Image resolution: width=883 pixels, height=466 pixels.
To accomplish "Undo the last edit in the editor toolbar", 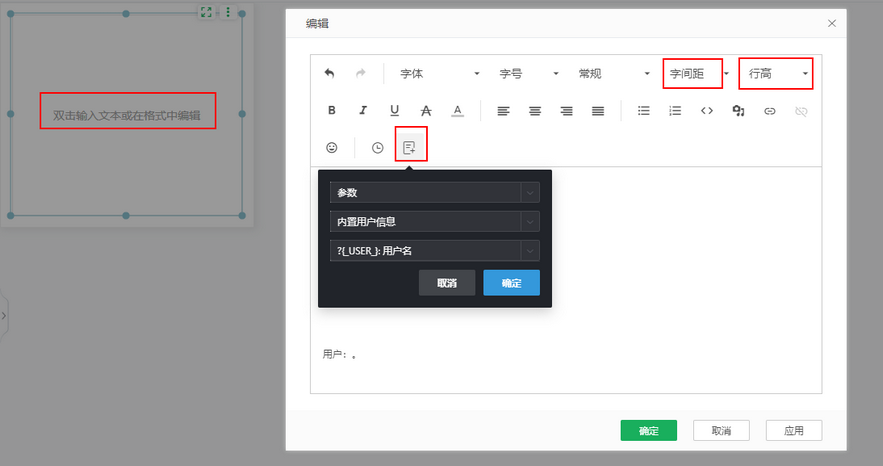I will click(x=329, y=73).
